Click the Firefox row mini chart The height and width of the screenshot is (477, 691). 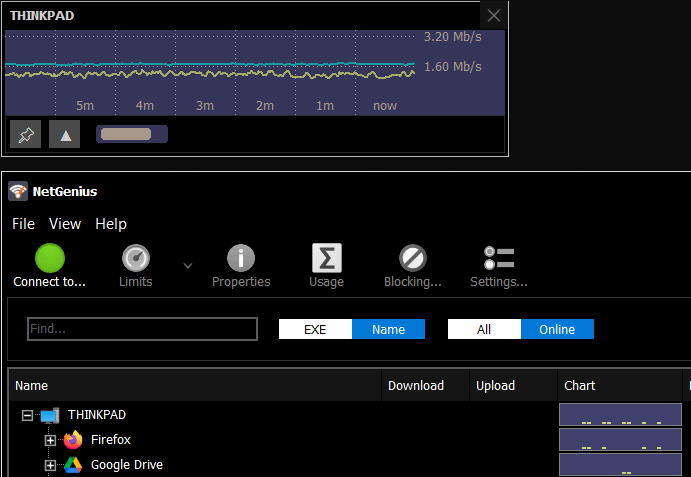click(620, 440)
